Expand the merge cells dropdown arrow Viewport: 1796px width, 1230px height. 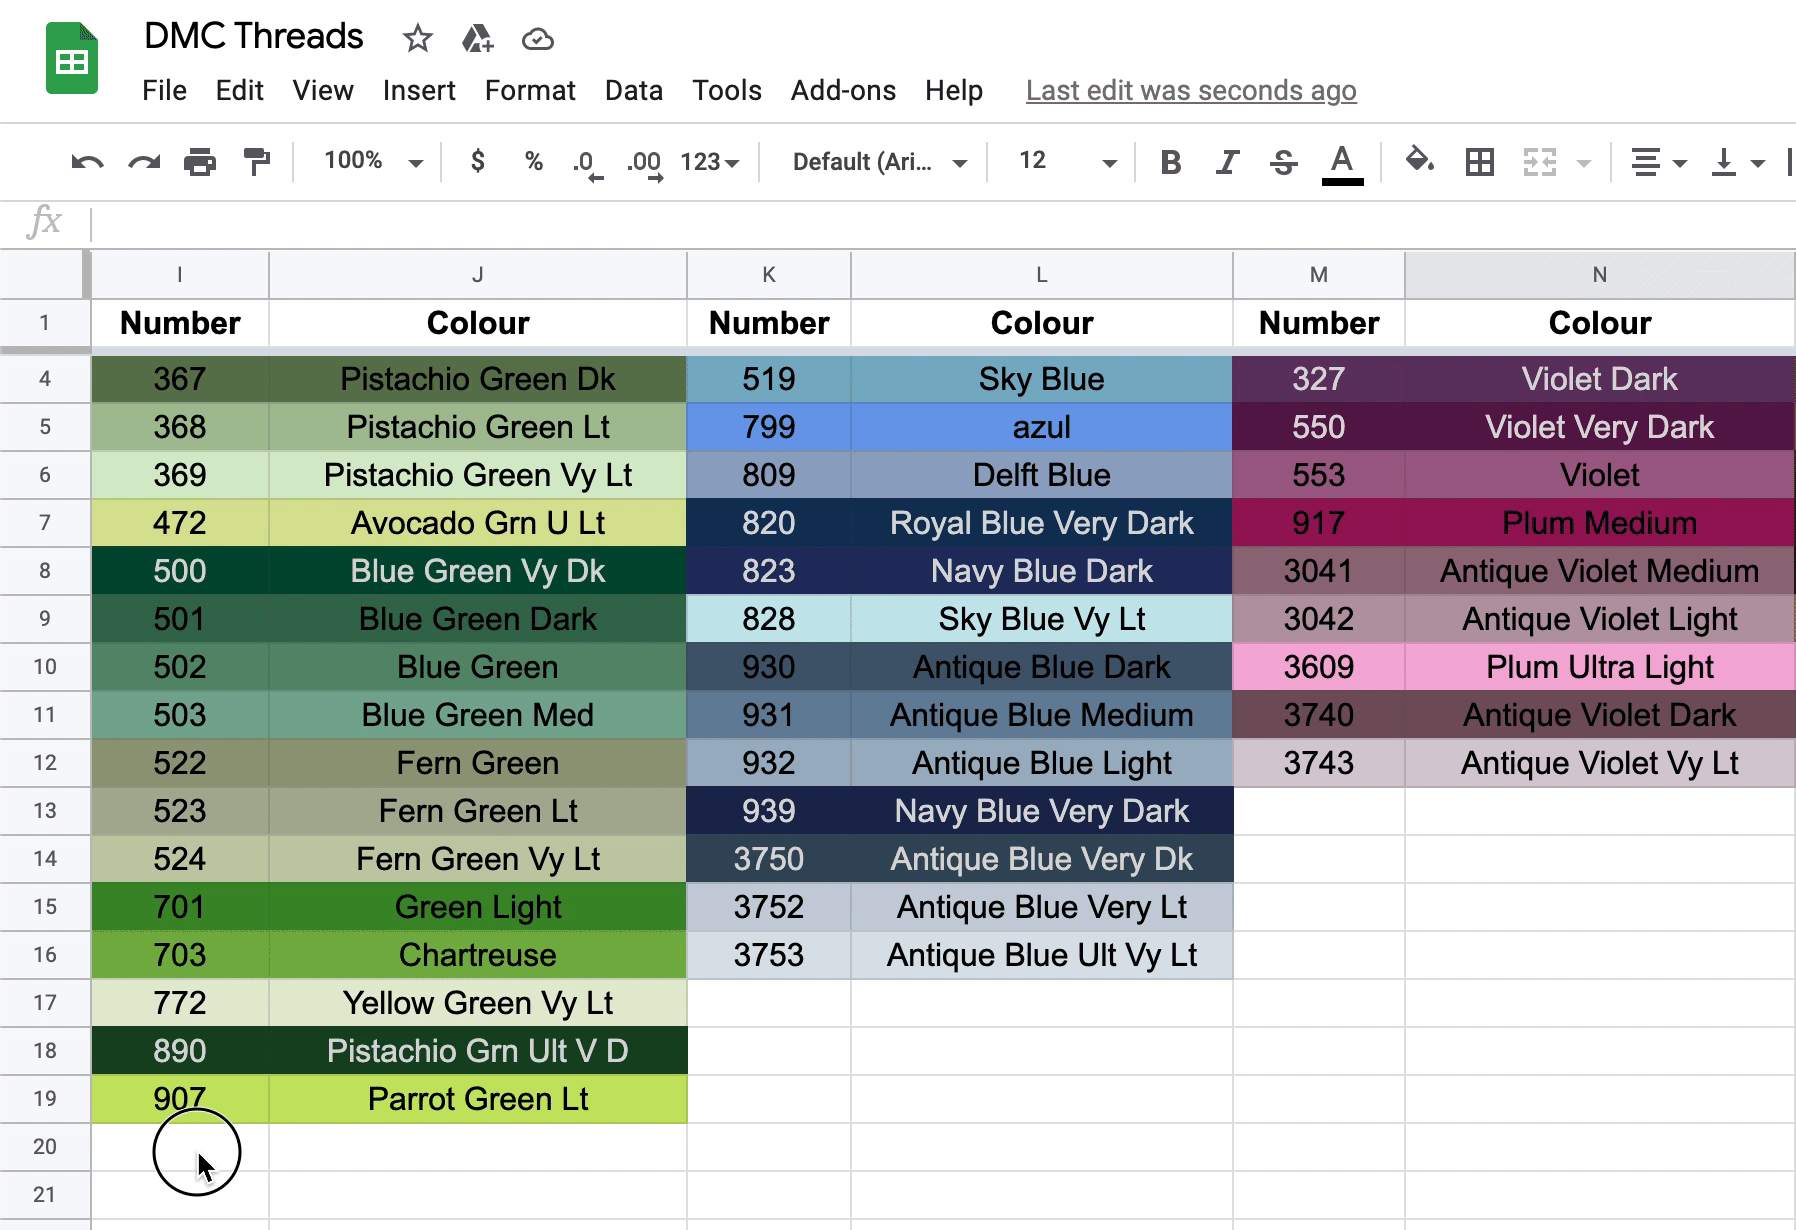click(x=1583, y=162)
